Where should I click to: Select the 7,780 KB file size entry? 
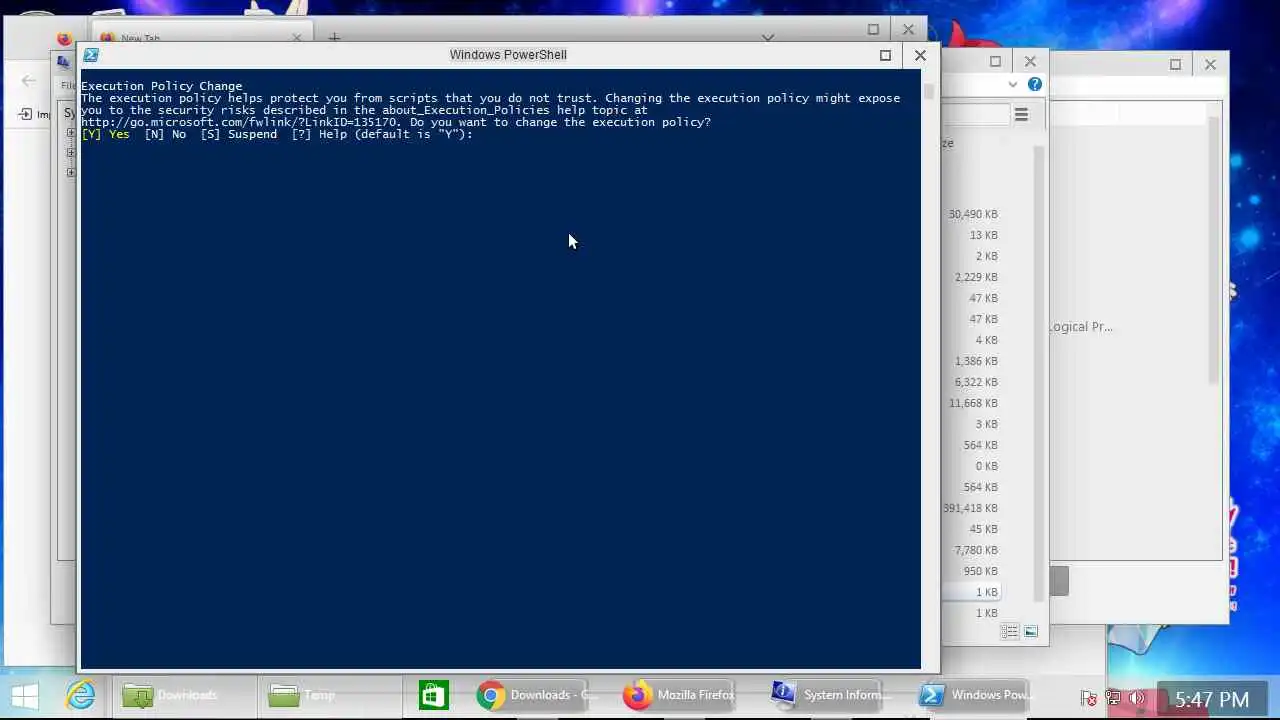pos(976,550)
